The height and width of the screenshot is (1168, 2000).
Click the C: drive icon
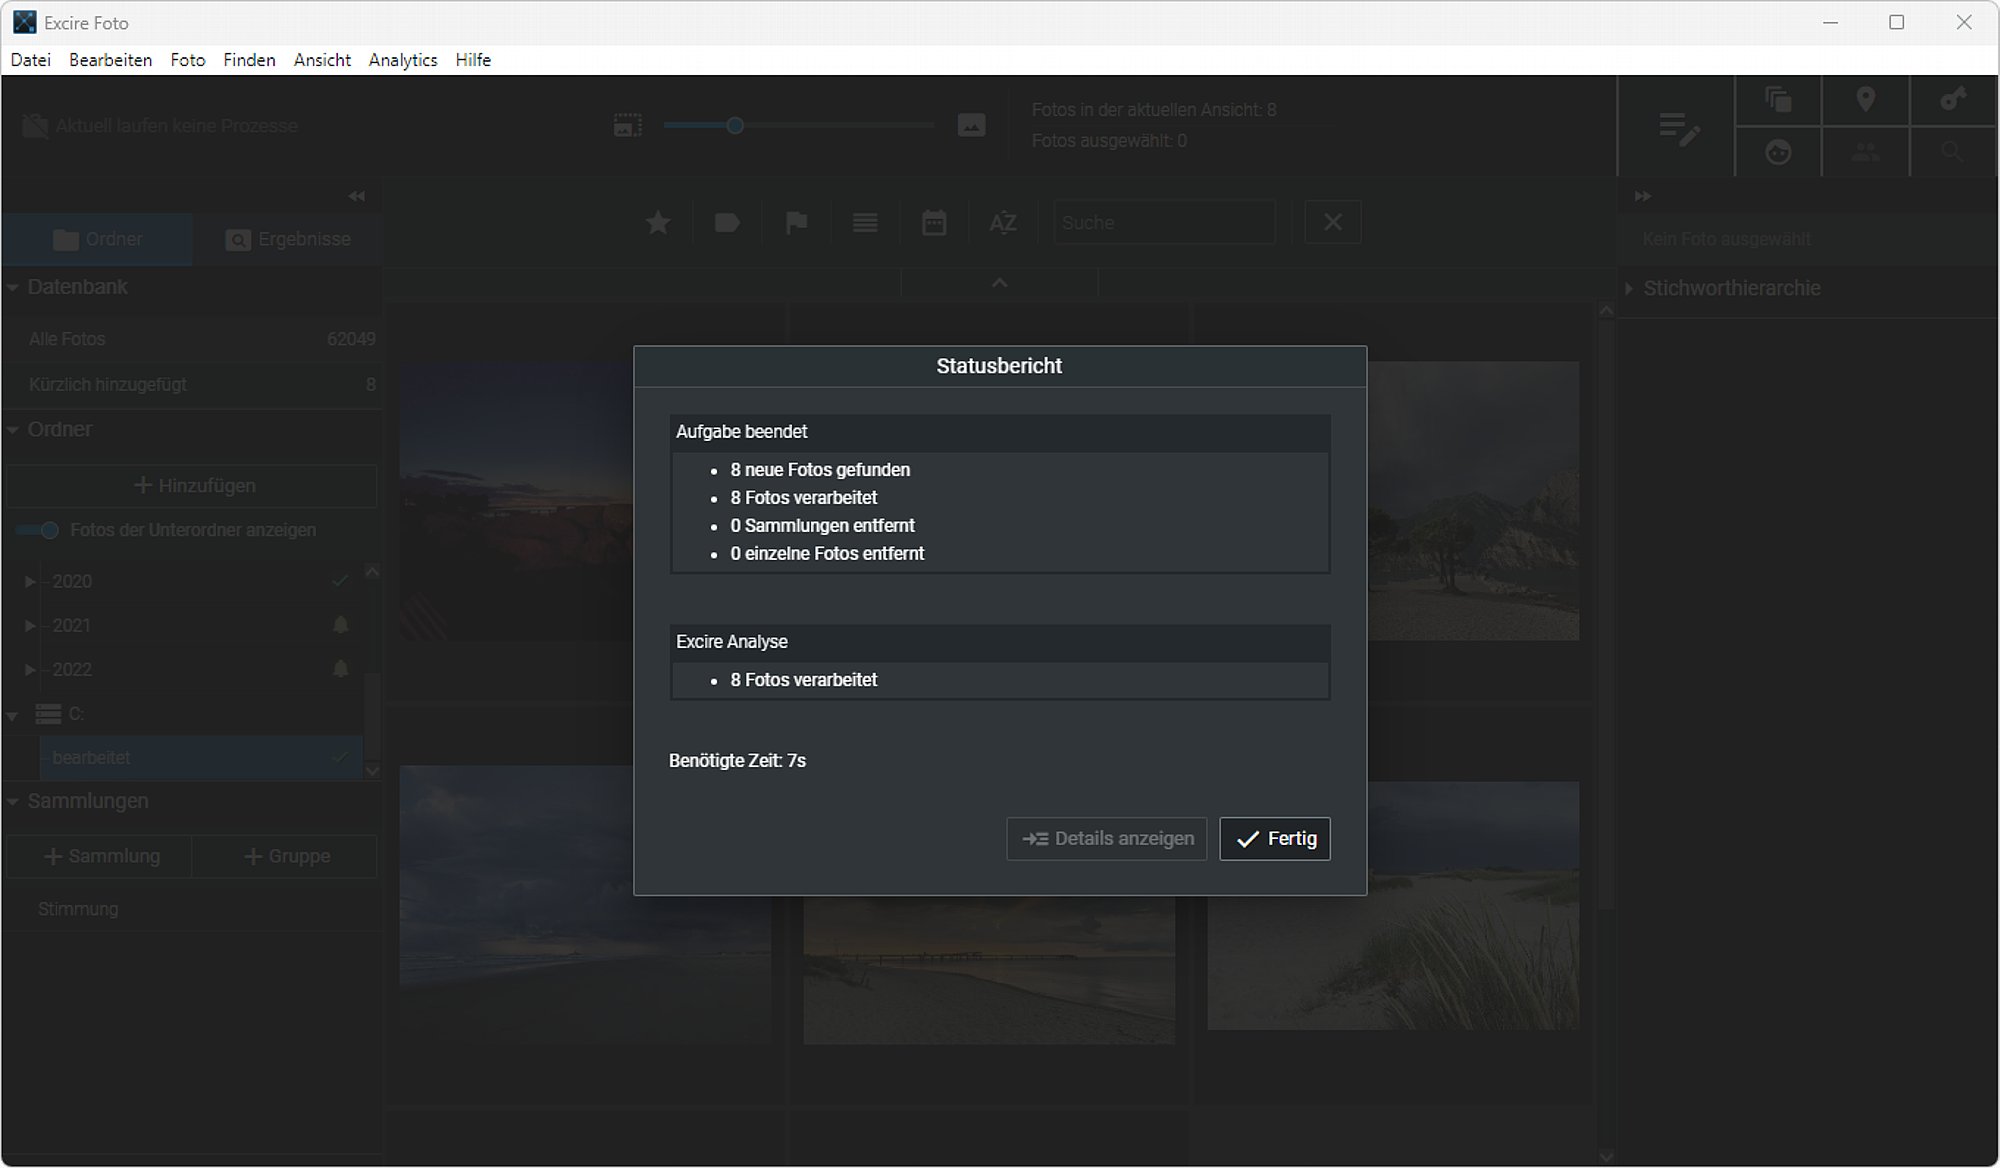click(x=48, y=714)
